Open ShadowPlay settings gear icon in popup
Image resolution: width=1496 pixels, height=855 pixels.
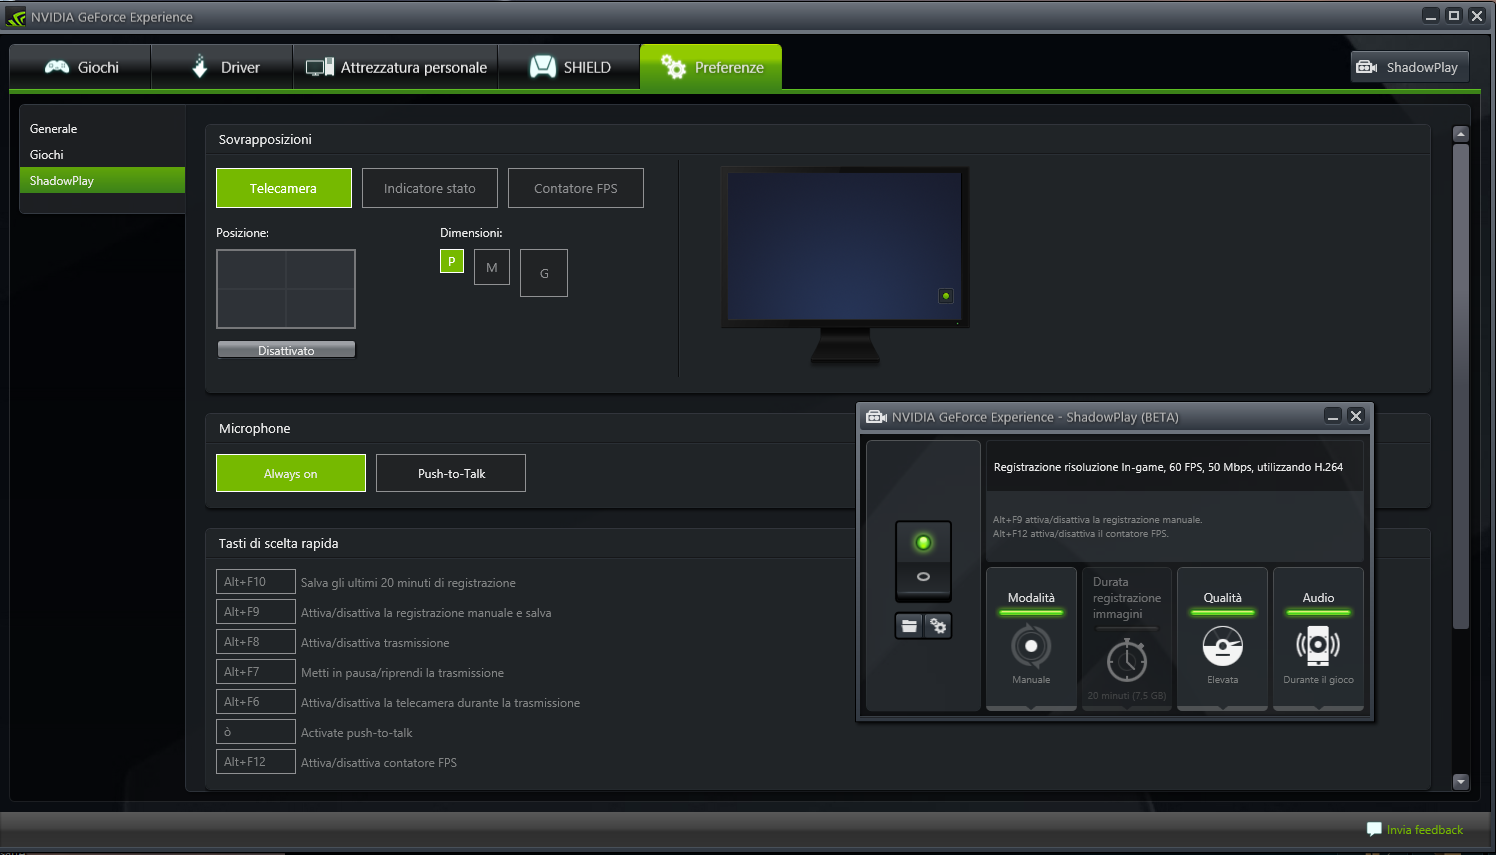[938, 626]
